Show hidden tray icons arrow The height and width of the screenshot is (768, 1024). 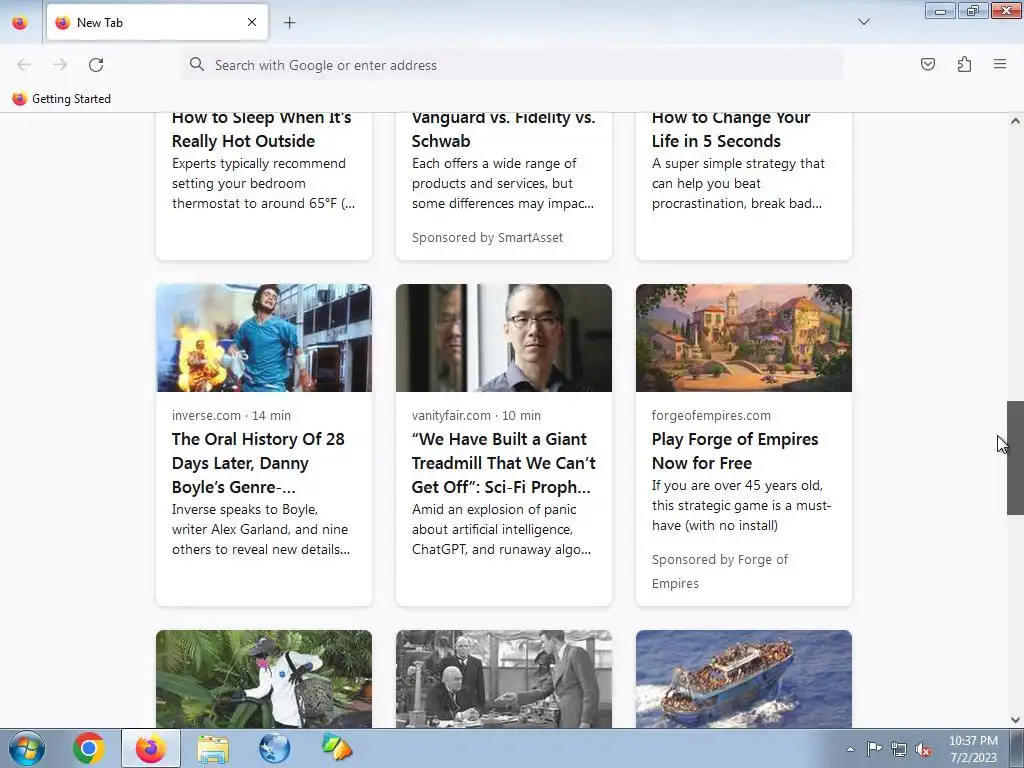coord(850,749)
